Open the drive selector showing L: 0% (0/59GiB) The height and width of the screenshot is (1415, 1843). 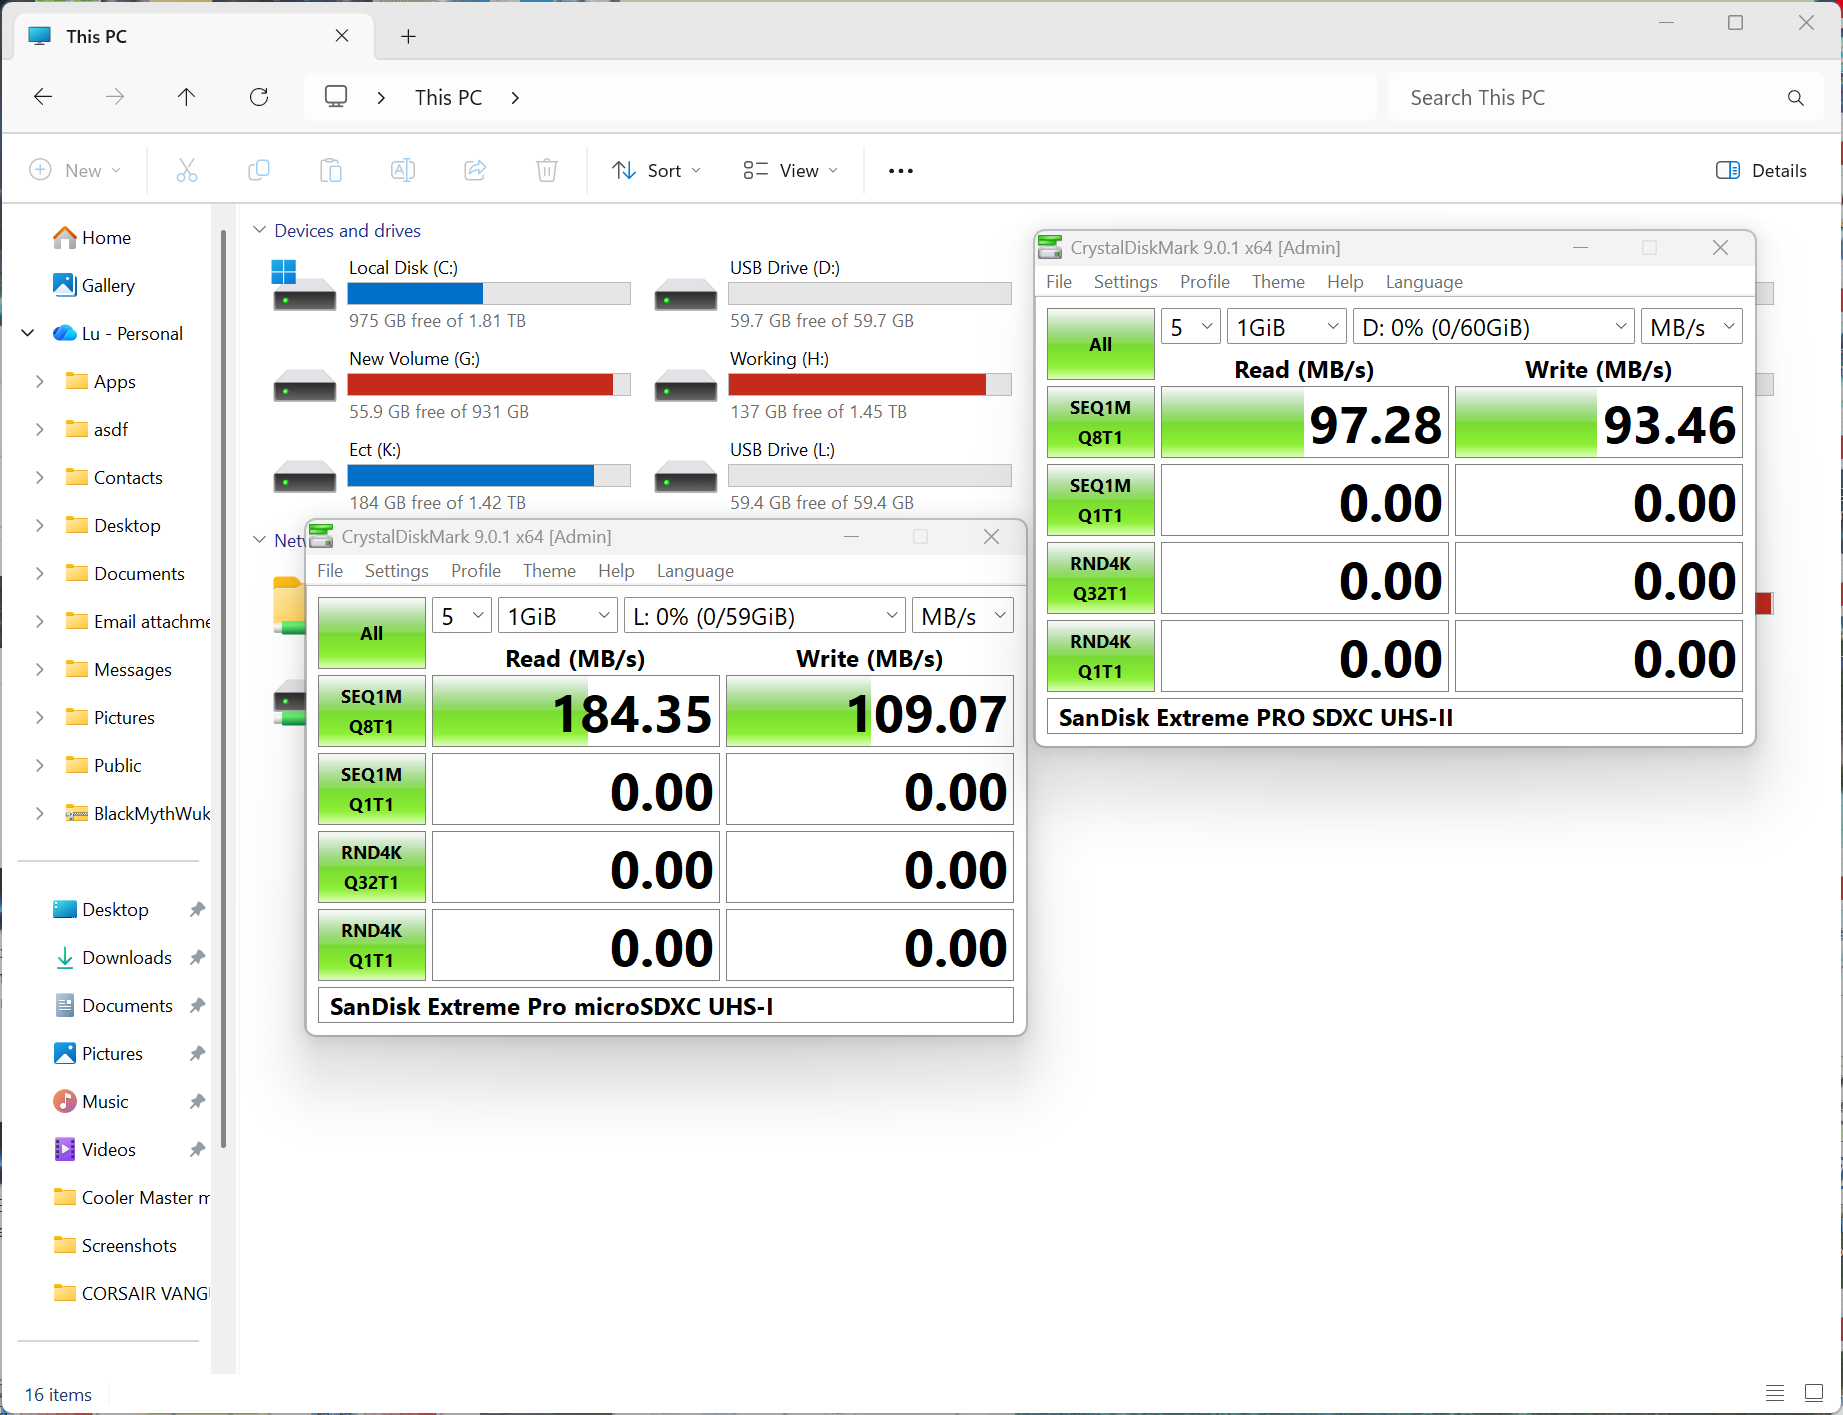tap(764, 616)
